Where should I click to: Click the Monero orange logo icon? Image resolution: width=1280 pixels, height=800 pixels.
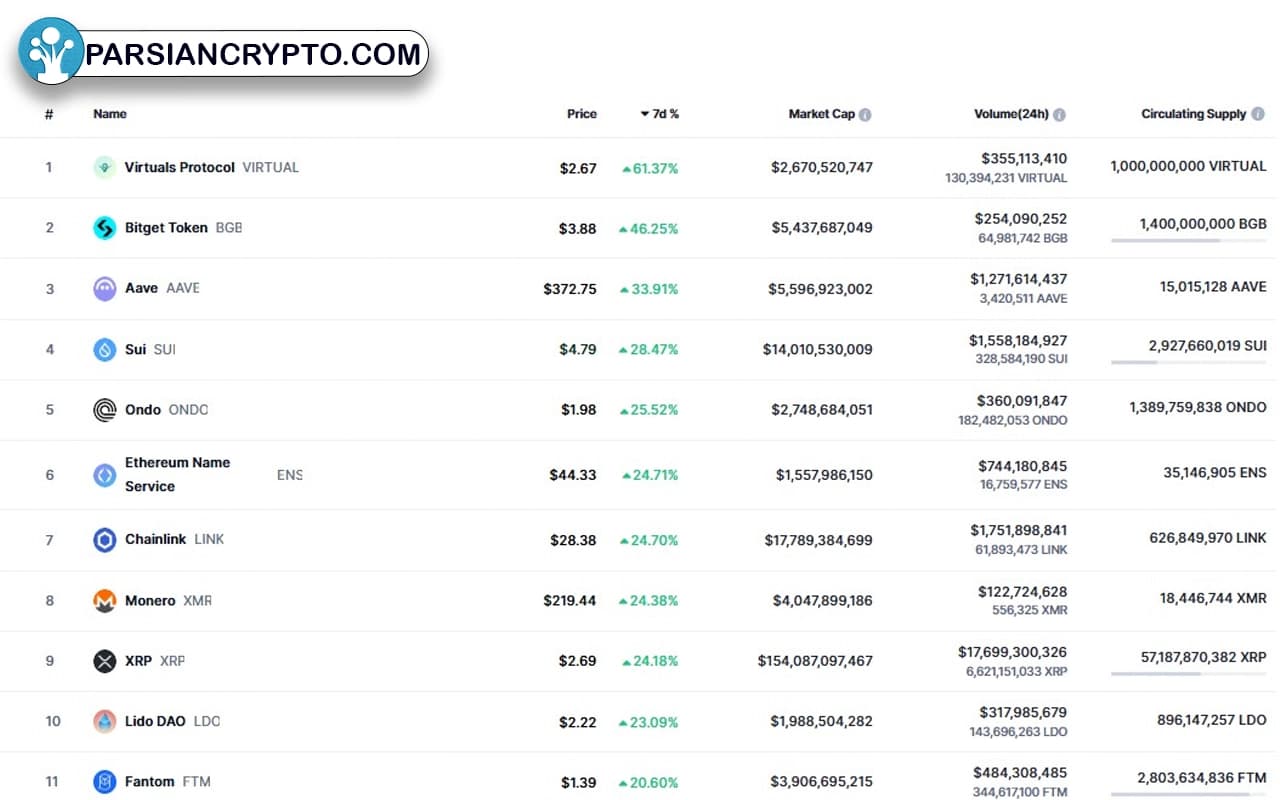pos(105,601)
